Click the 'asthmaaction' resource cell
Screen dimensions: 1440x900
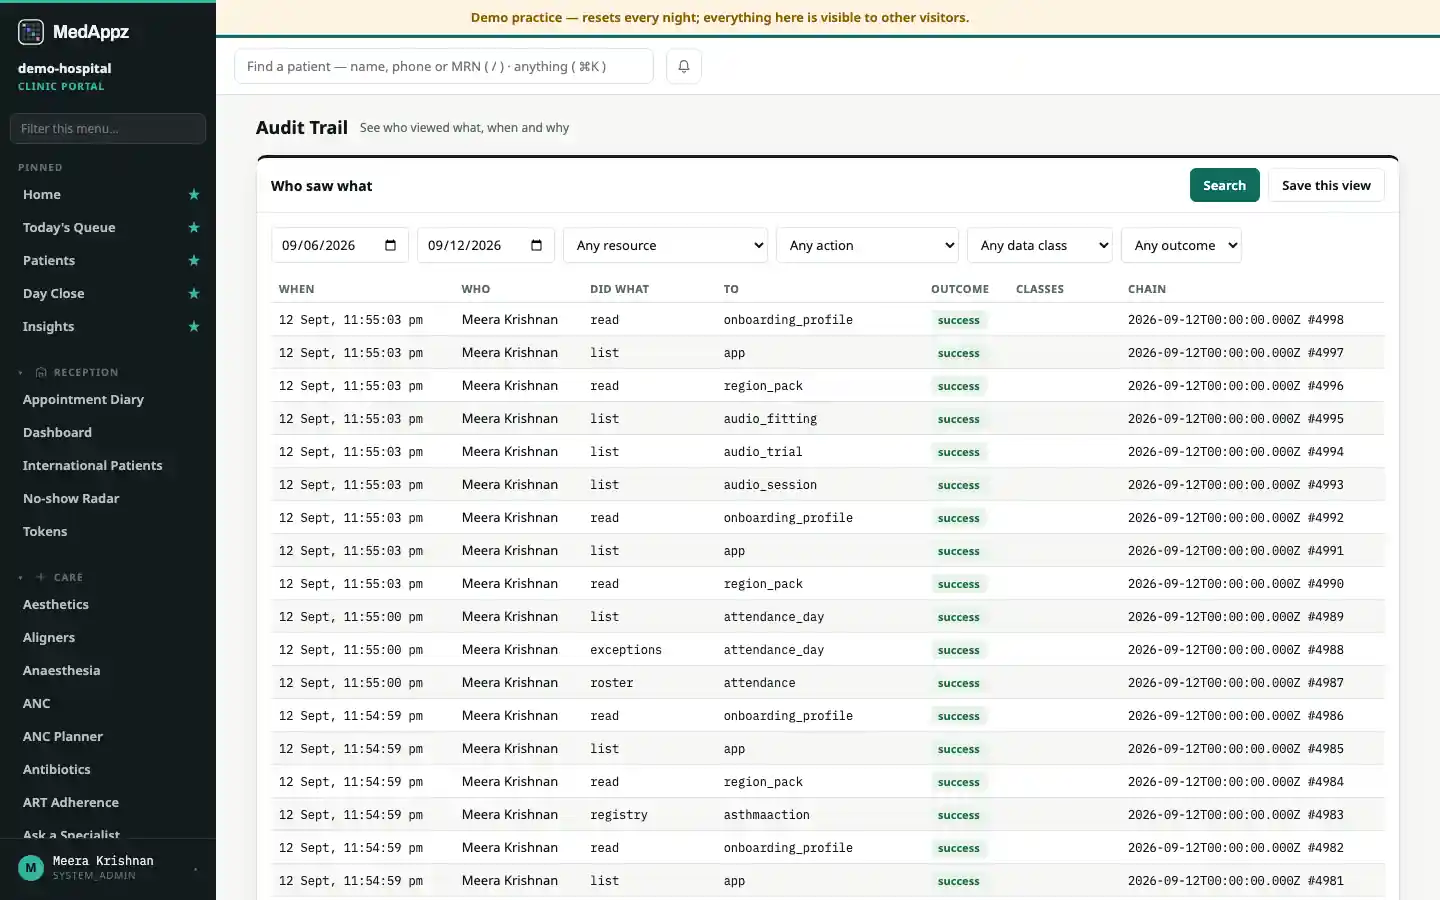[x=767, y=815]
